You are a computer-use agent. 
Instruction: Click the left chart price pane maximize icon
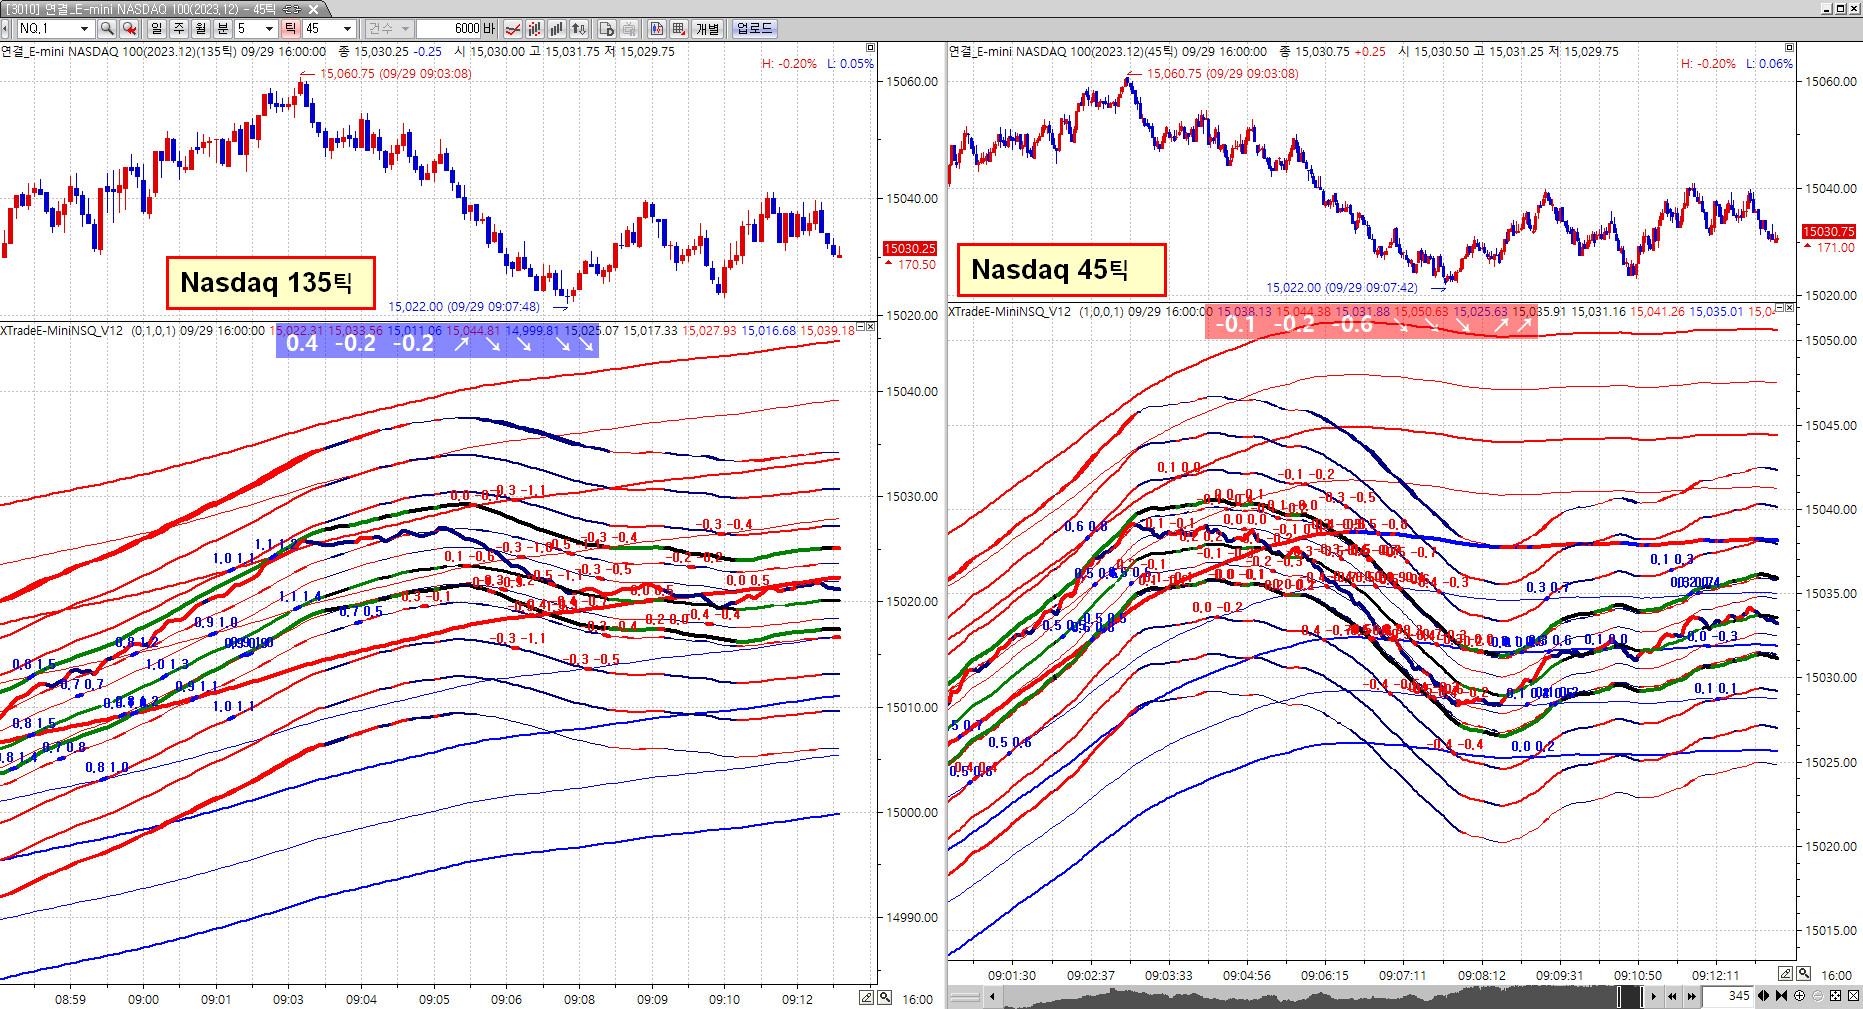point(870,47)
